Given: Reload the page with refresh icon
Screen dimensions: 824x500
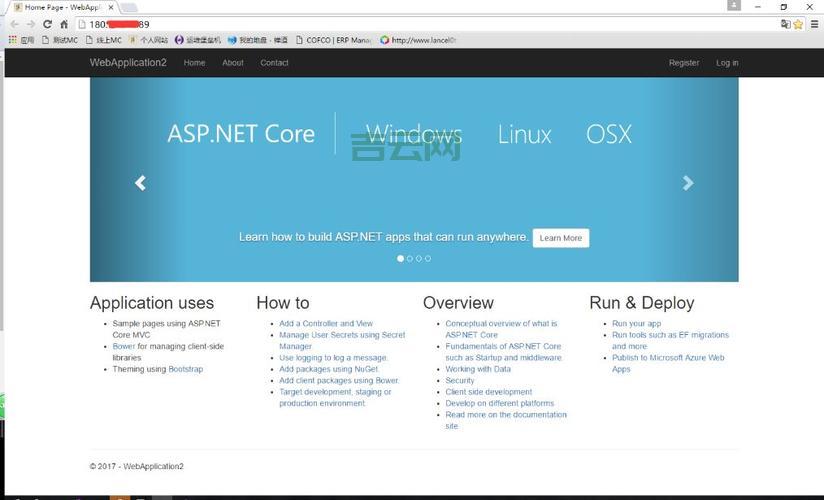Looking at the screenshot, I should click(47, 24).
